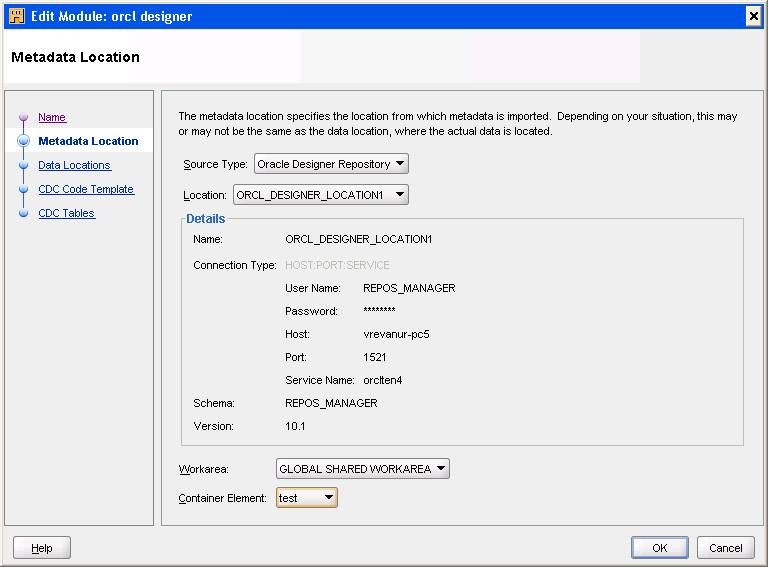Navigate to CDC Code Template step

[86, 190]
